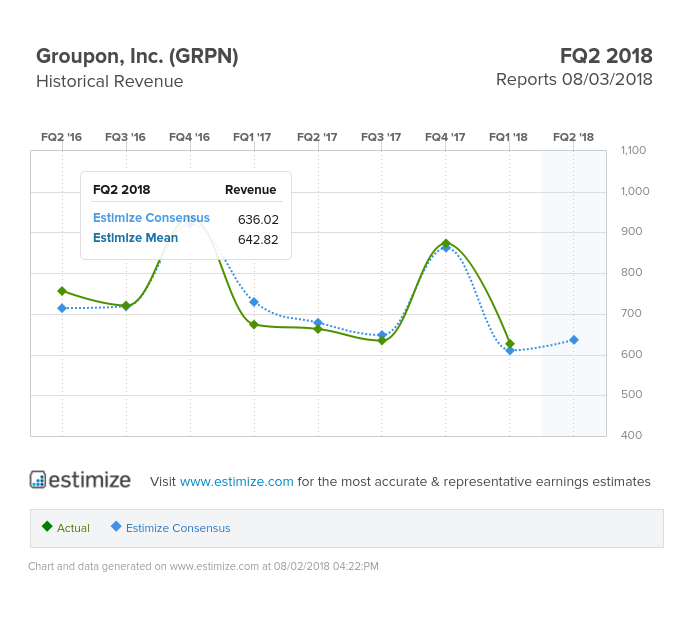The image size is (685, 620).
Task: Select the FQ1 '18 axis label
Action: (508, 137)
